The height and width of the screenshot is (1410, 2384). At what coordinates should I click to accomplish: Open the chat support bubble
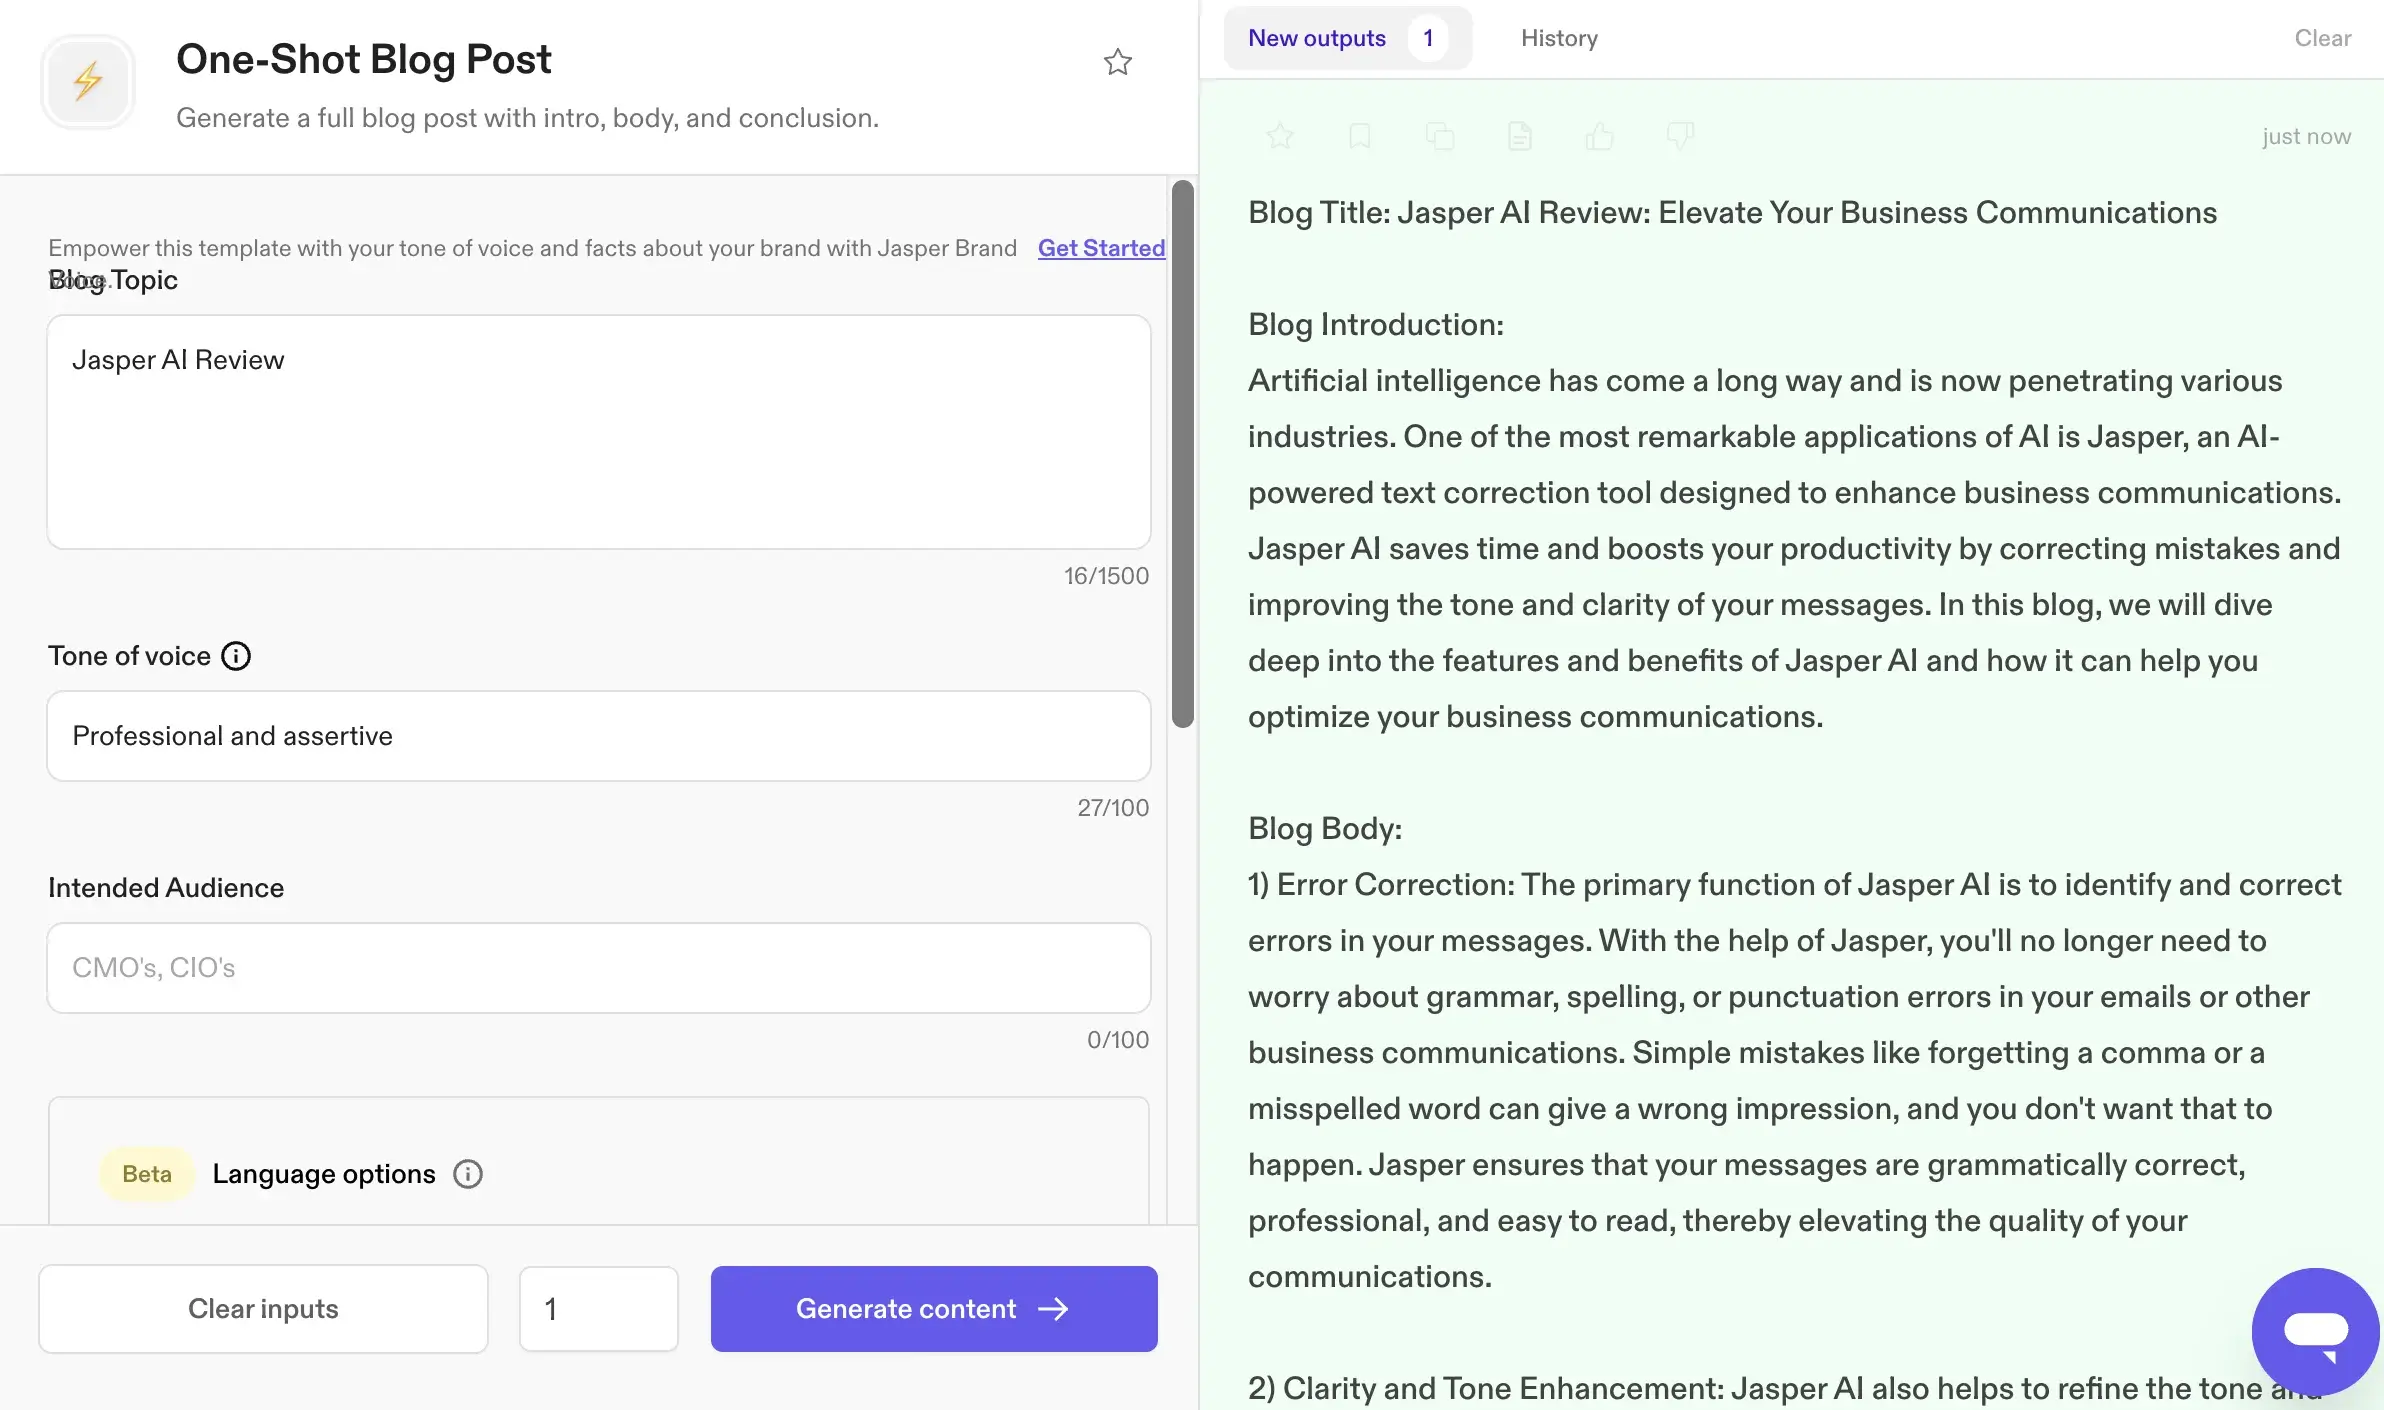coord(2315,1331)
